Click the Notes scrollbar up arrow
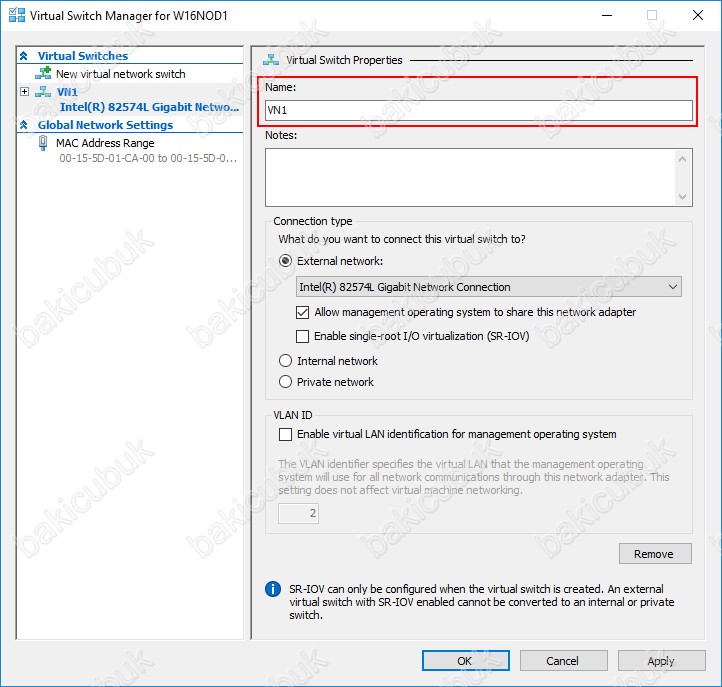This screenshot has width=722, height=687. (682, 159)
